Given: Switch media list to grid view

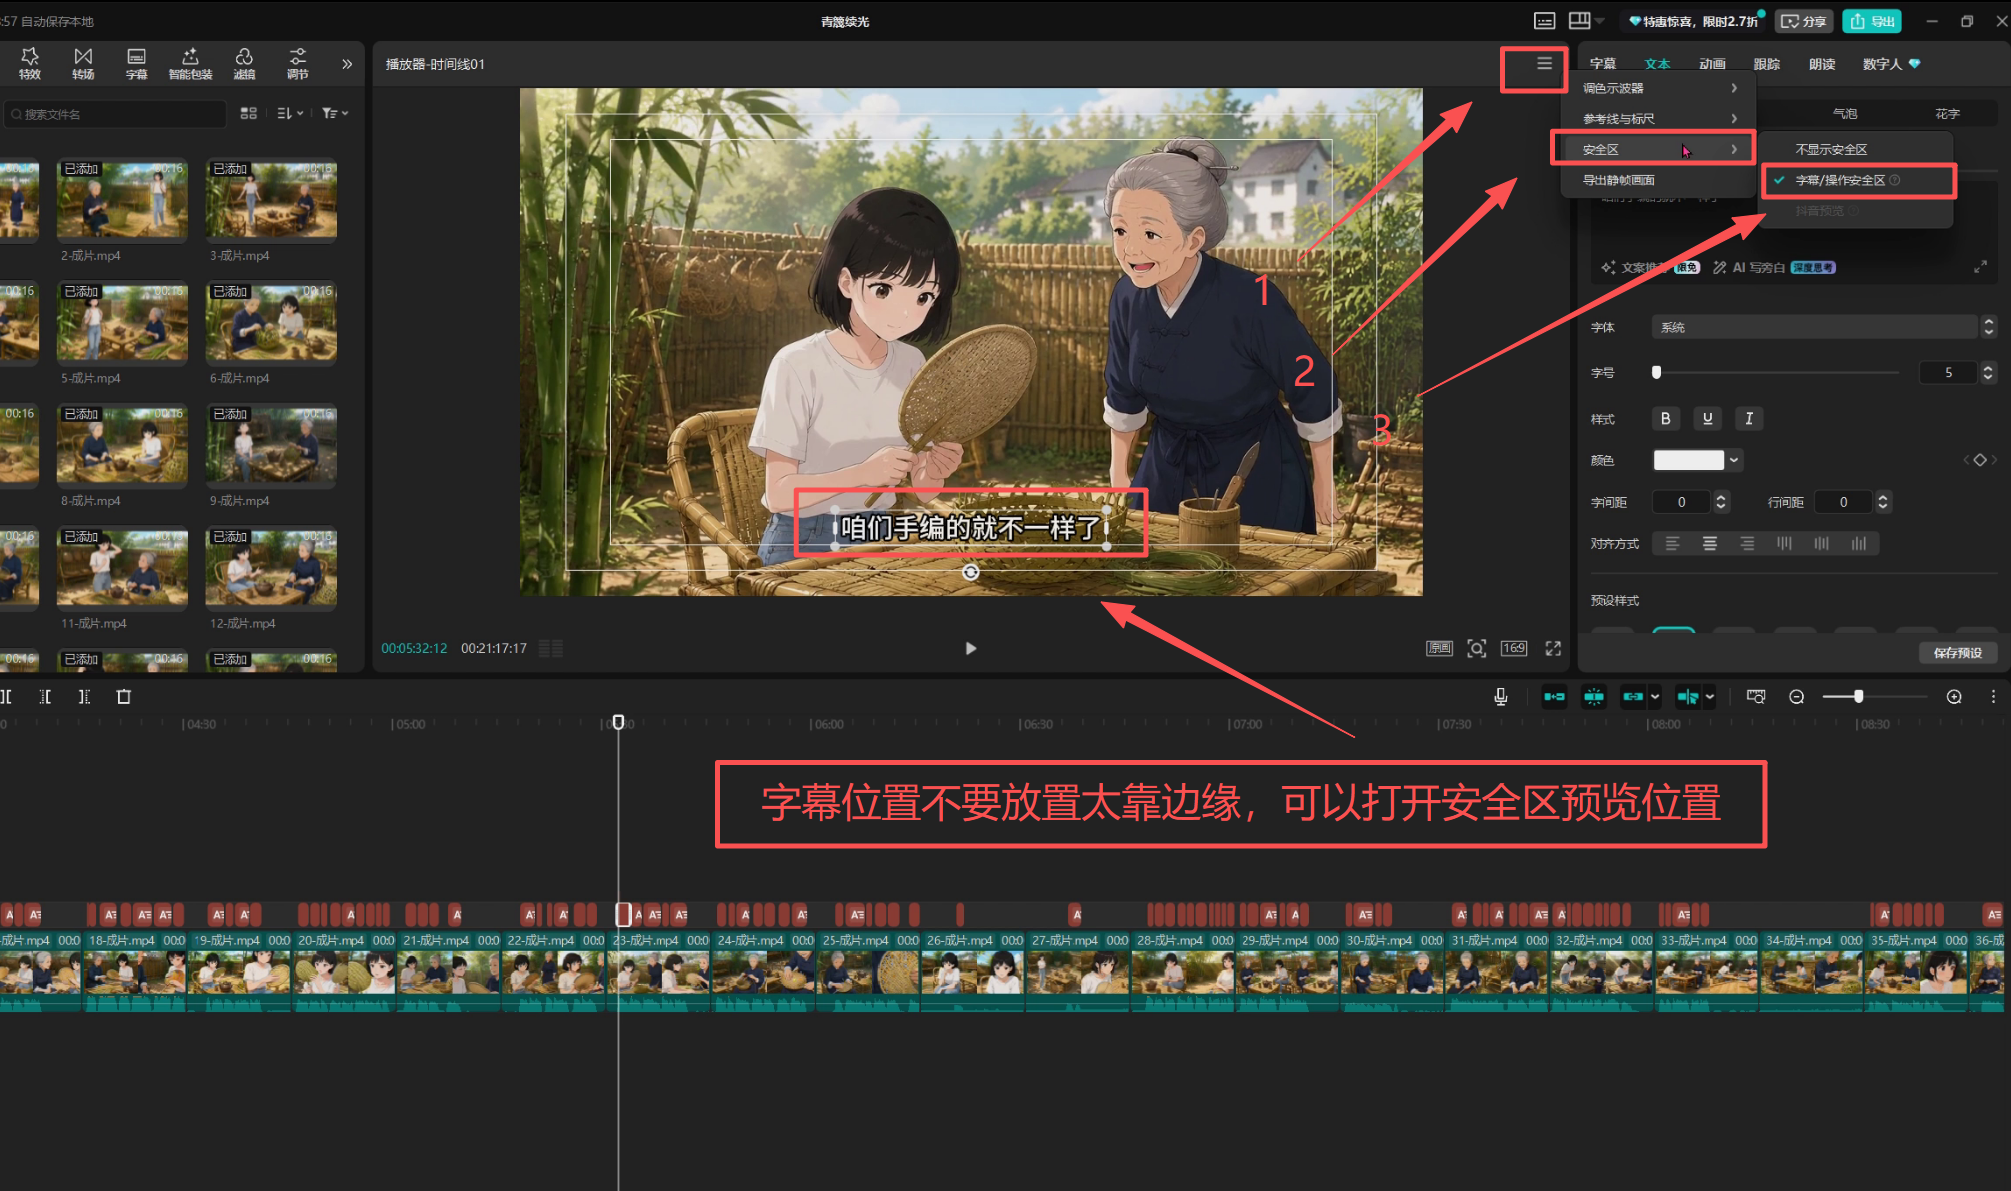Looking at the screenshot, I should [249, 114].
